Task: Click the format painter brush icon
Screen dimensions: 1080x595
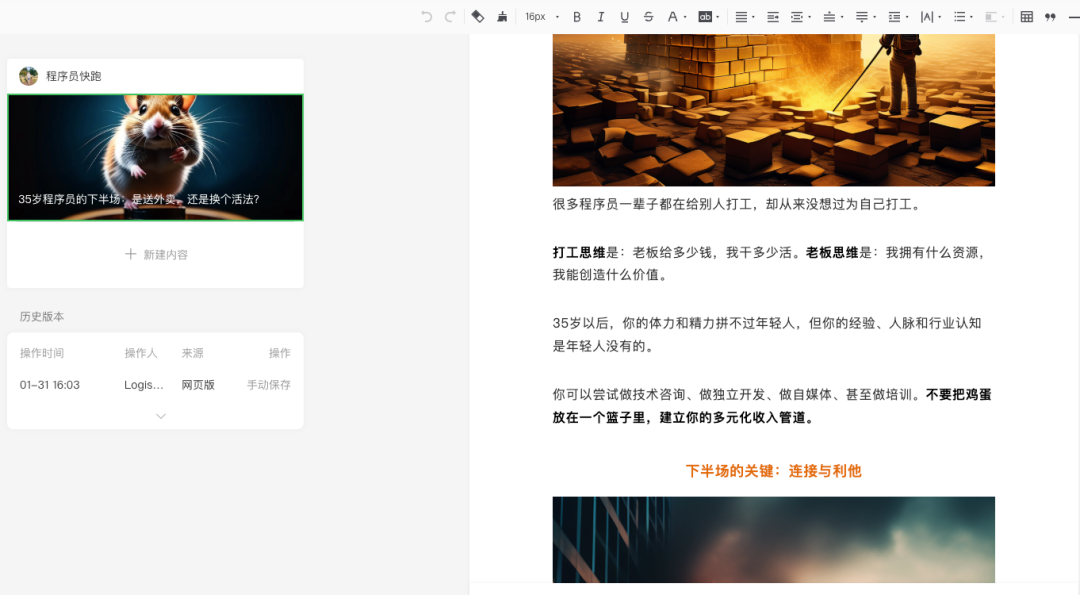Action: click(x=502, y=17)
